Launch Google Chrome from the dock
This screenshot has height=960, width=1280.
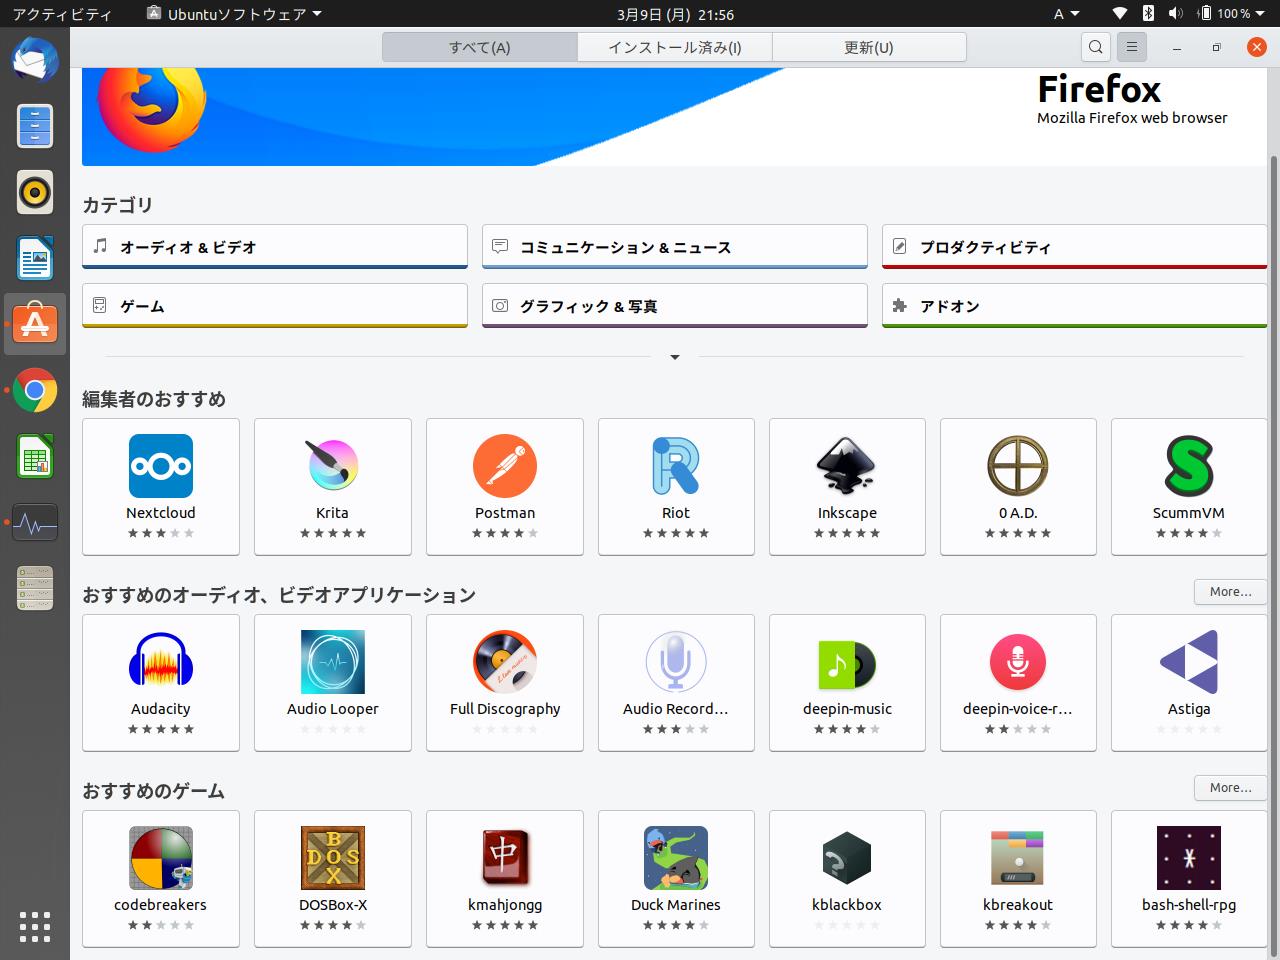point(35,390)
